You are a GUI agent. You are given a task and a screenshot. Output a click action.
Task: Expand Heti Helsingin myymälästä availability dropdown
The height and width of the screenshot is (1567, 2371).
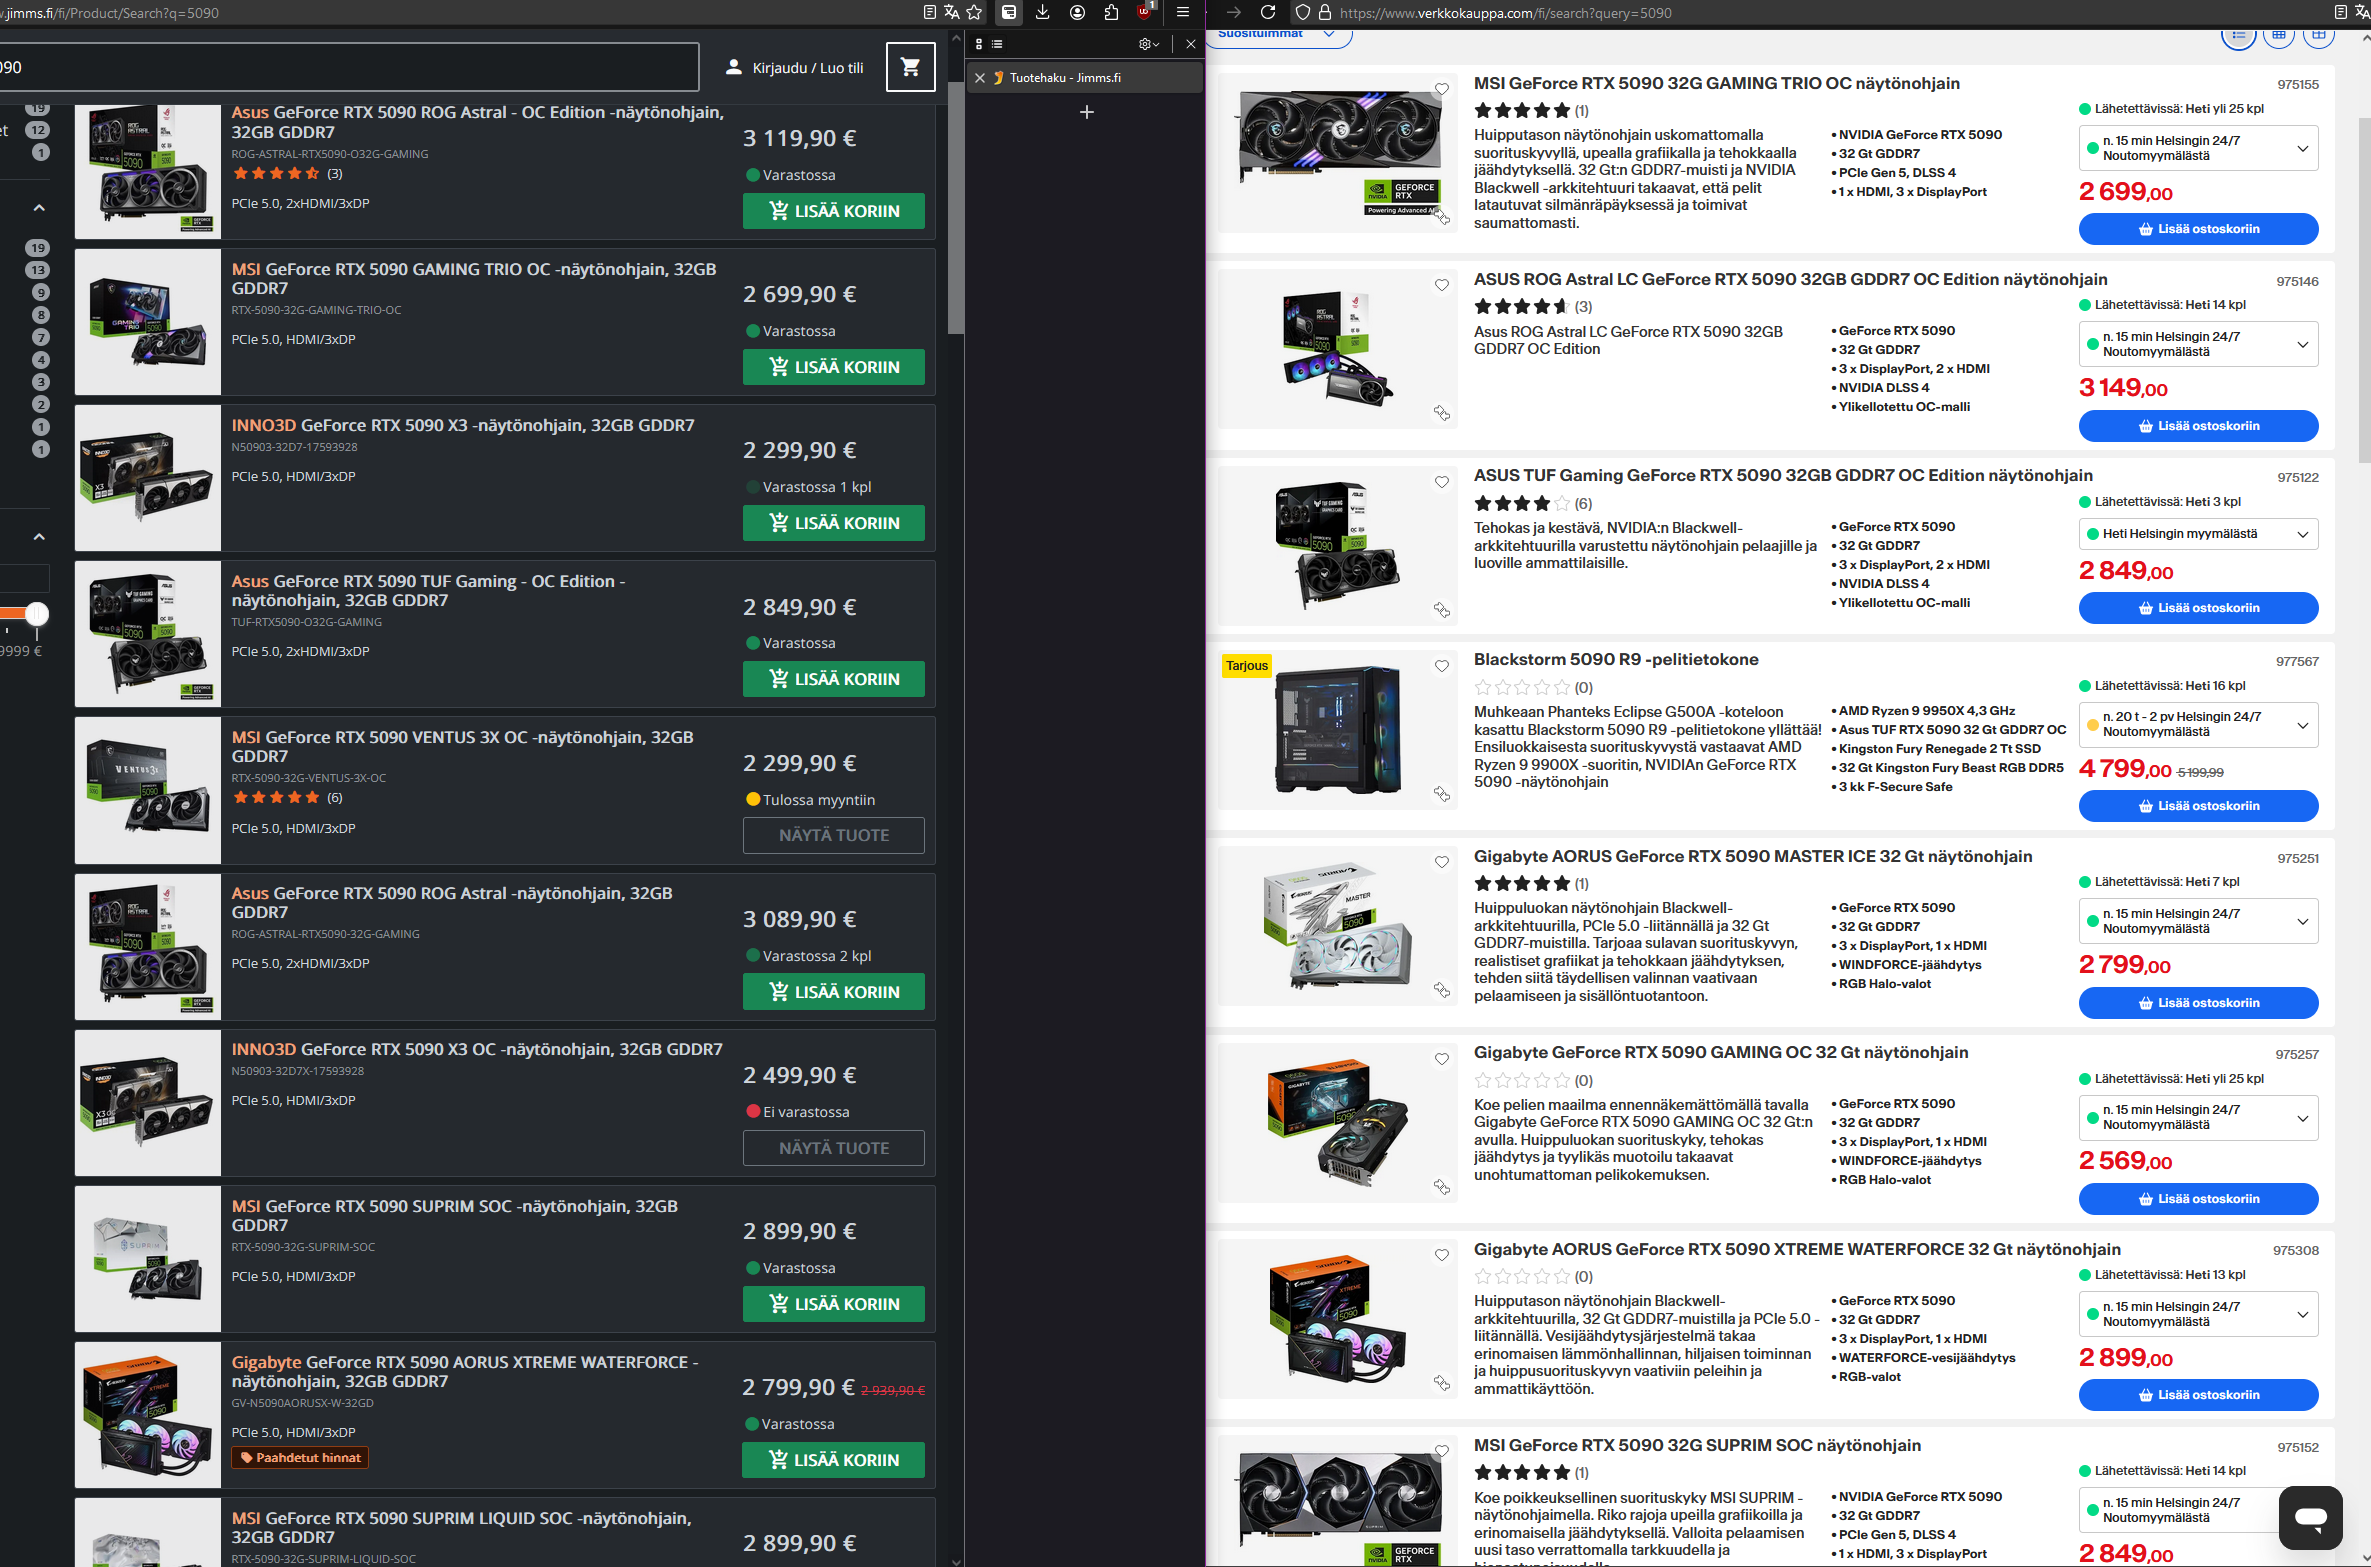point(2198,534)
